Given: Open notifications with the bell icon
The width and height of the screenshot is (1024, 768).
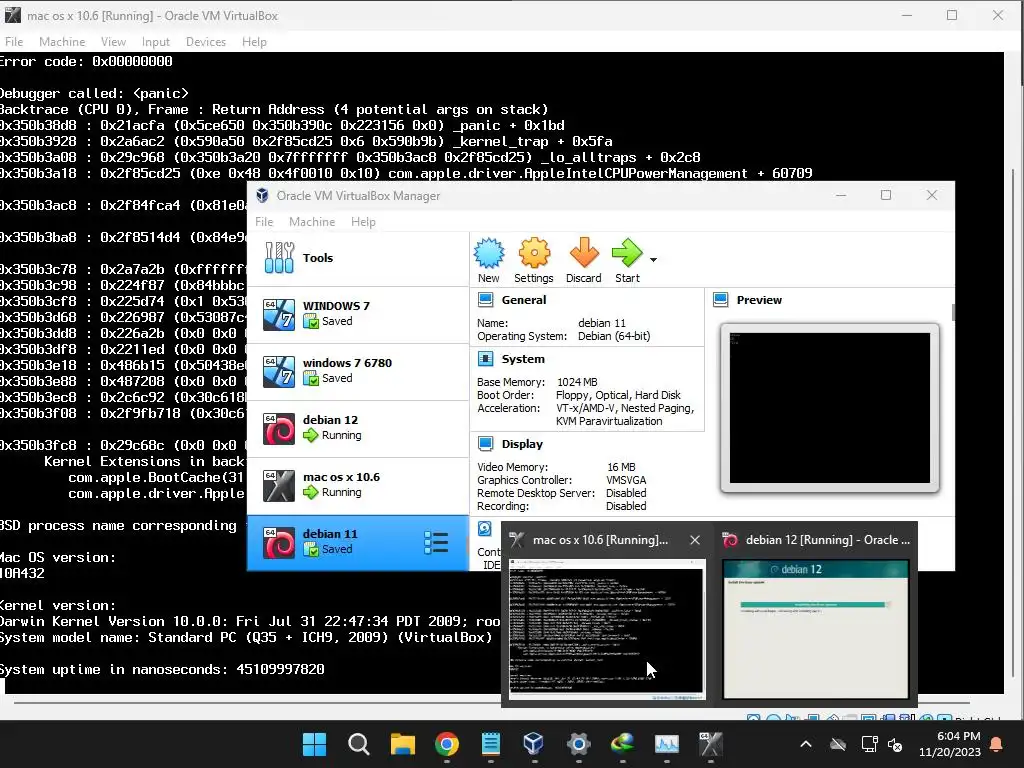Looking at the screenshot, I should point(997,744).
